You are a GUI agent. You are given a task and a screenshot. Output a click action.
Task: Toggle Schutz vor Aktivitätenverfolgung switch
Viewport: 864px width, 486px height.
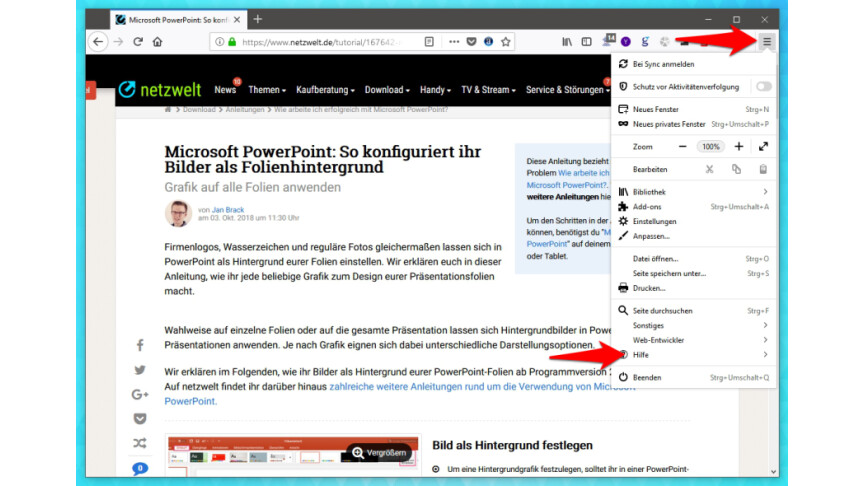(764, 87)
